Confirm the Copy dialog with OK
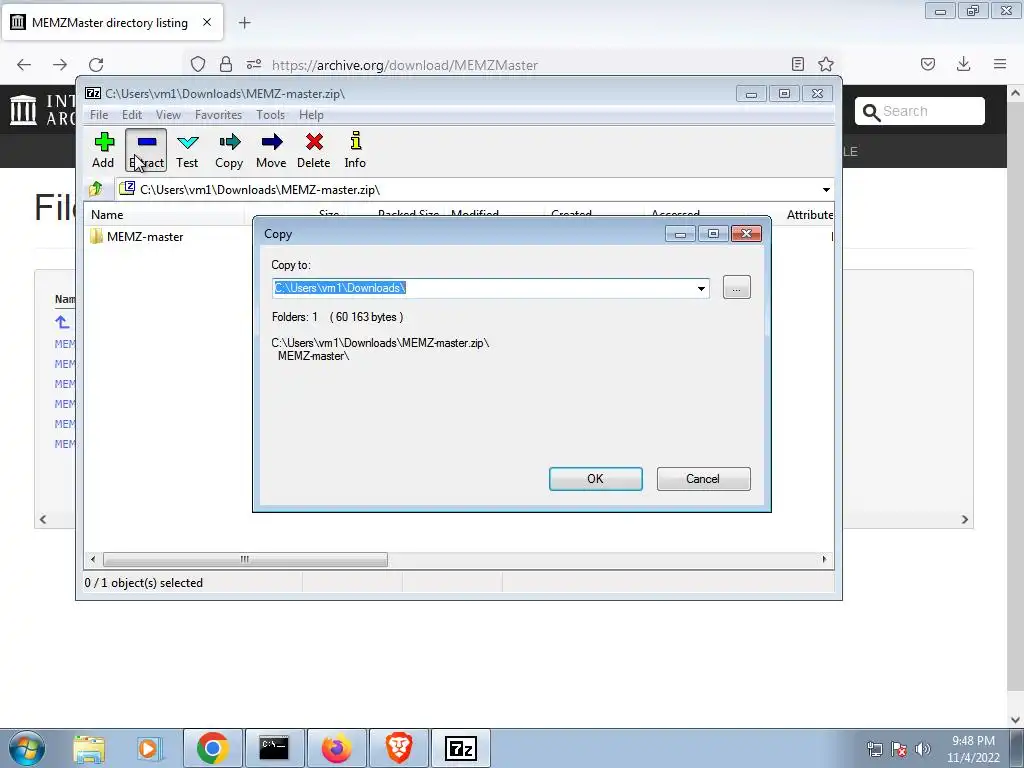The image size is (1024, 768). click(596, 479)
